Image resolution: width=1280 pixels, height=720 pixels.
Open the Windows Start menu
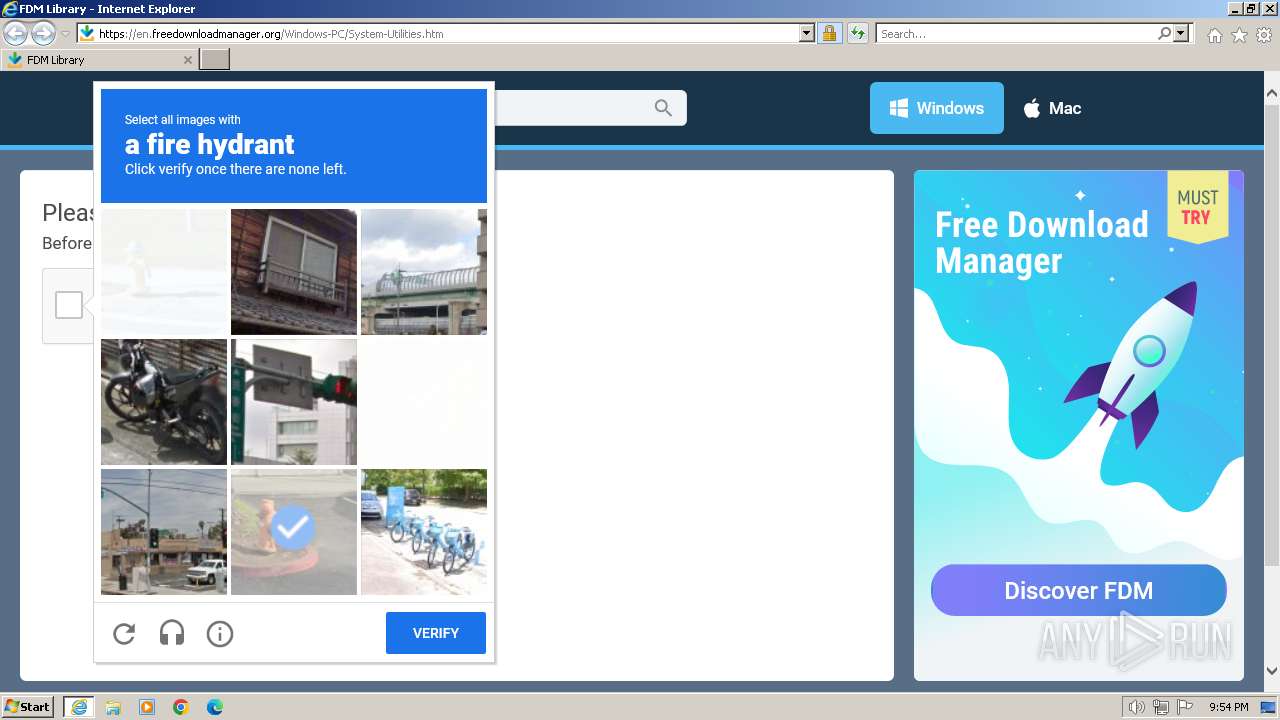tap(27, 706)
